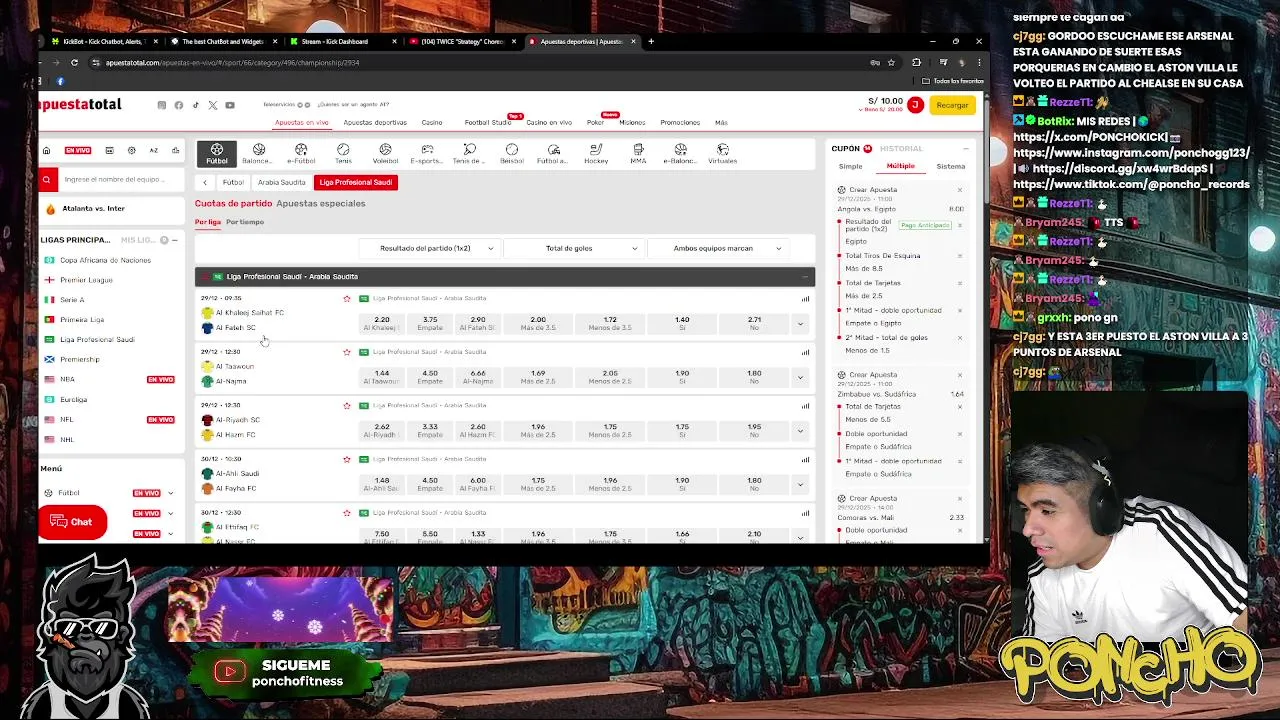The image size is (1280, 720).
Task: Switch to the Sistema coupon tab
Action: click(951, 166)
